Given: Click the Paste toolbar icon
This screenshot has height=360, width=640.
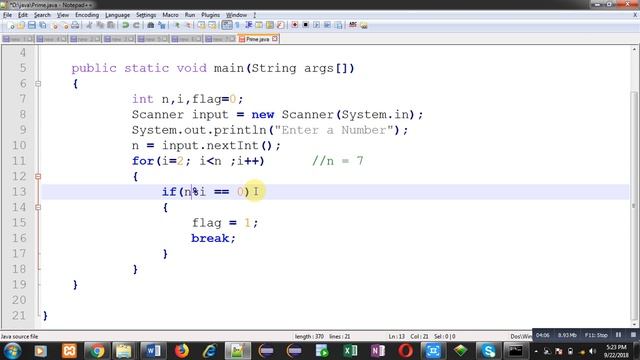Looking at the screenshot, I should pos(111,25).
